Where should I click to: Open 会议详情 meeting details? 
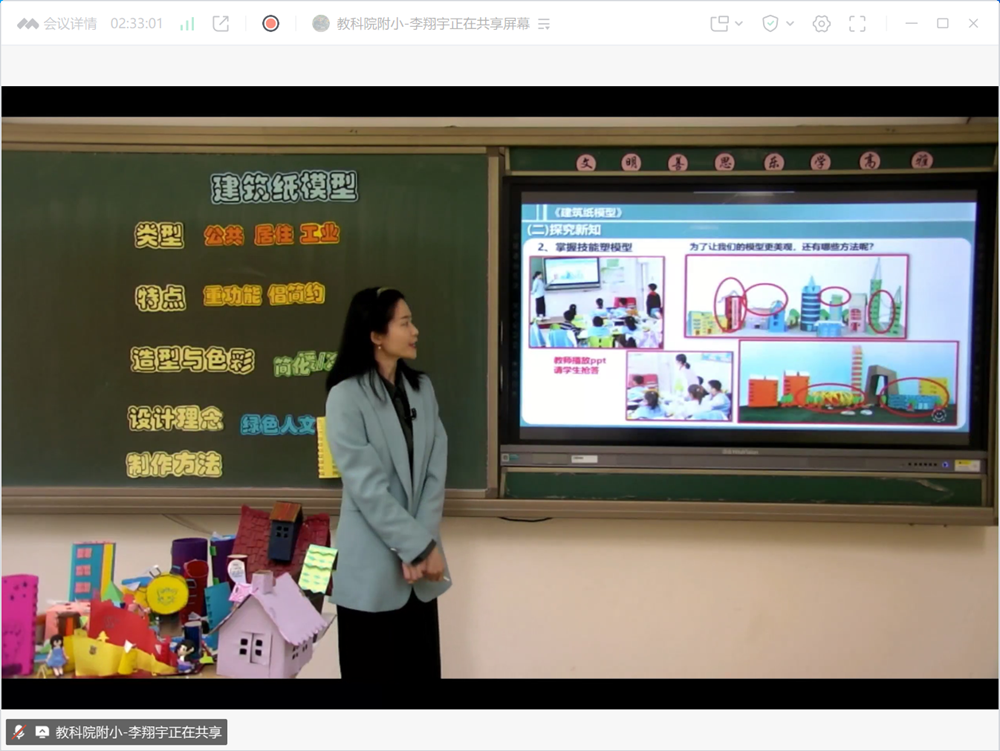click(70, 24)
